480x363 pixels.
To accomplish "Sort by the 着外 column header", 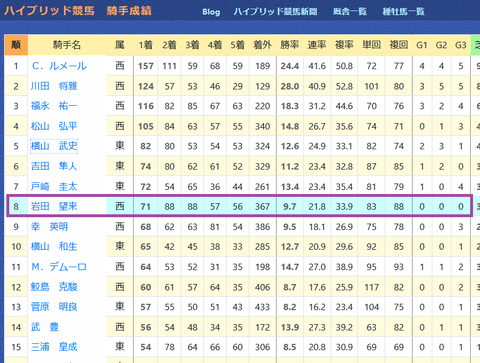I will (263, 45).
